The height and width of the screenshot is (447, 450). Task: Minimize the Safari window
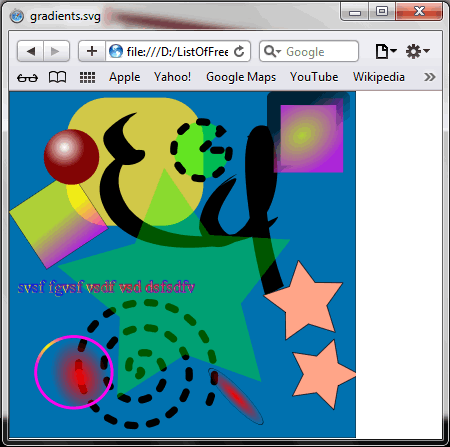355,13
